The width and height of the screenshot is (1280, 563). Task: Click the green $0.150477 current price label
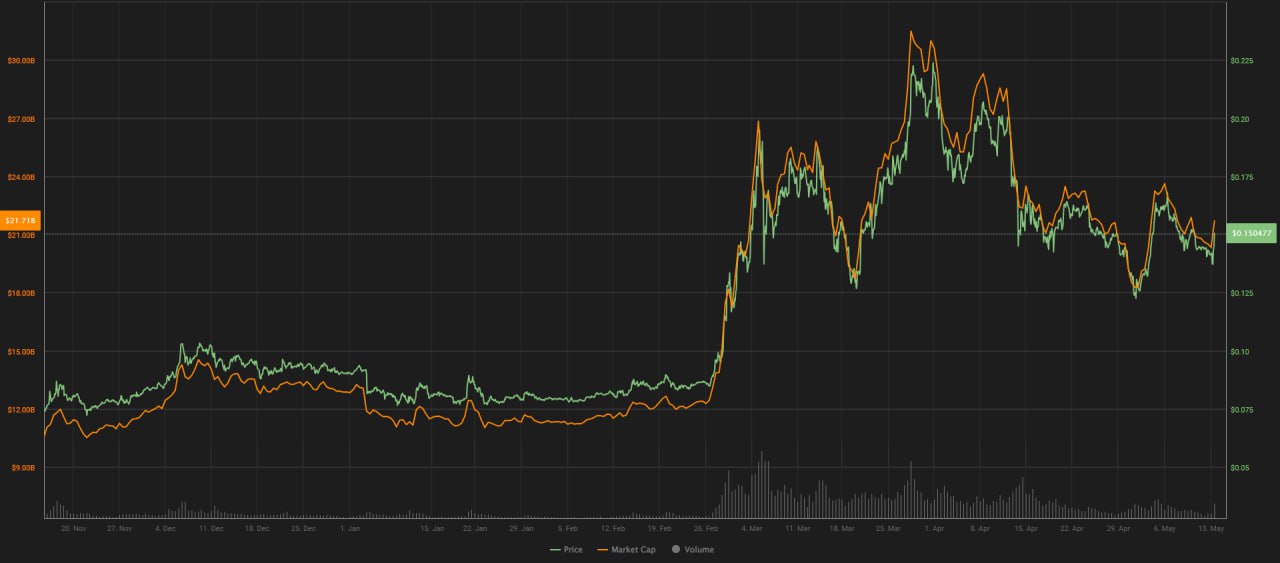[x=1252, y=233]
